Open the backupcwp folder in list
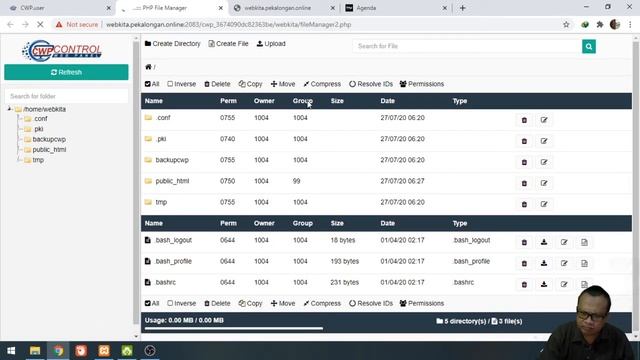This screenshot has height=360, width=640. point(172,160)
